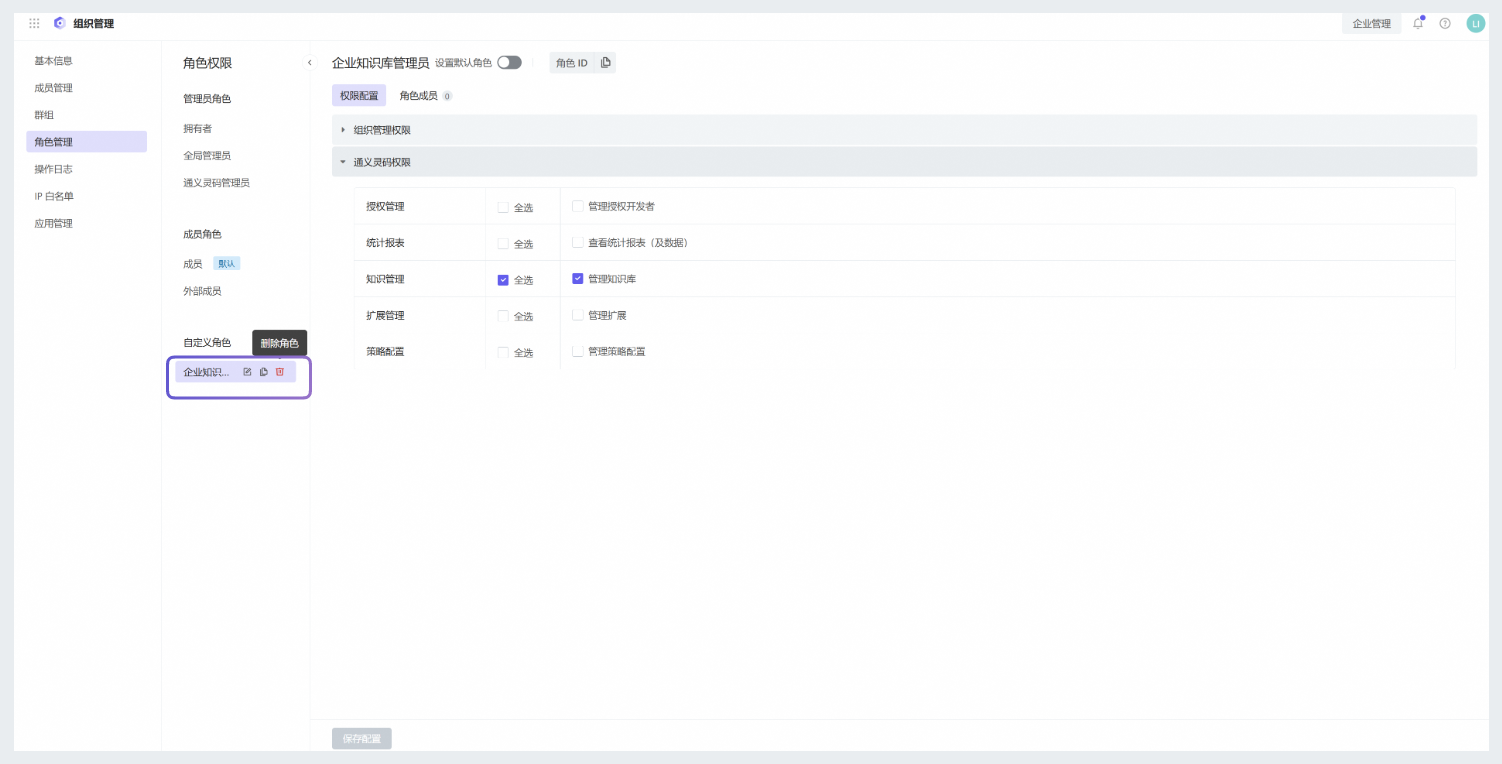Viewport: 1502px width, 764px height.
Task: Click the 自定义角色 section heading
Action: 207,342
